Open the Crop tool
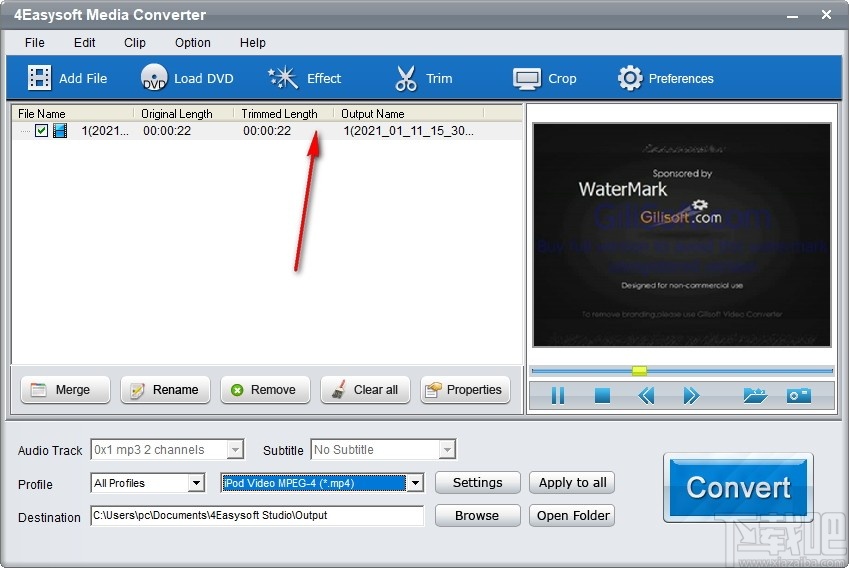Viewport: 849px width, 568px height. coord(545,78)
